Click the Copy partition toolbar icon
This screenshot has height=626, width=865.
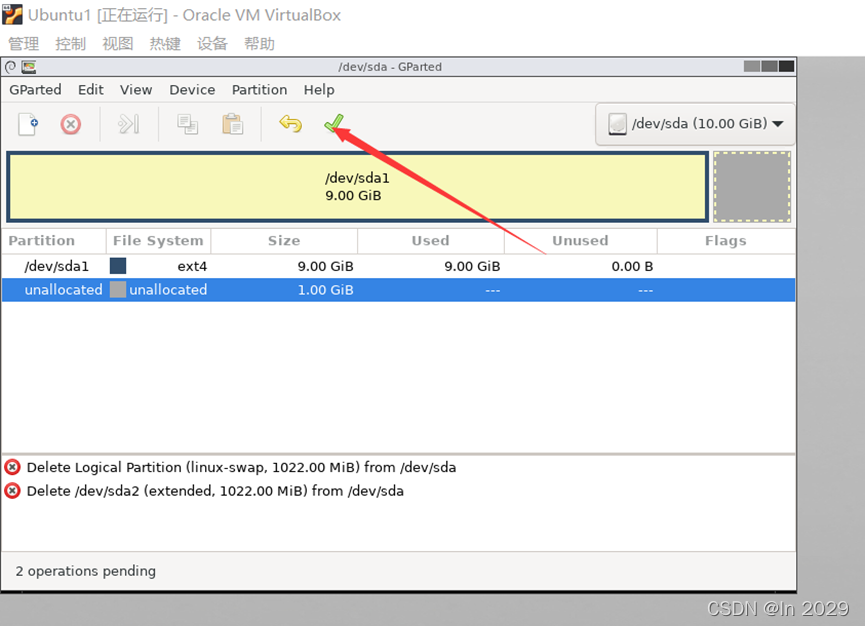coord(188,124)
